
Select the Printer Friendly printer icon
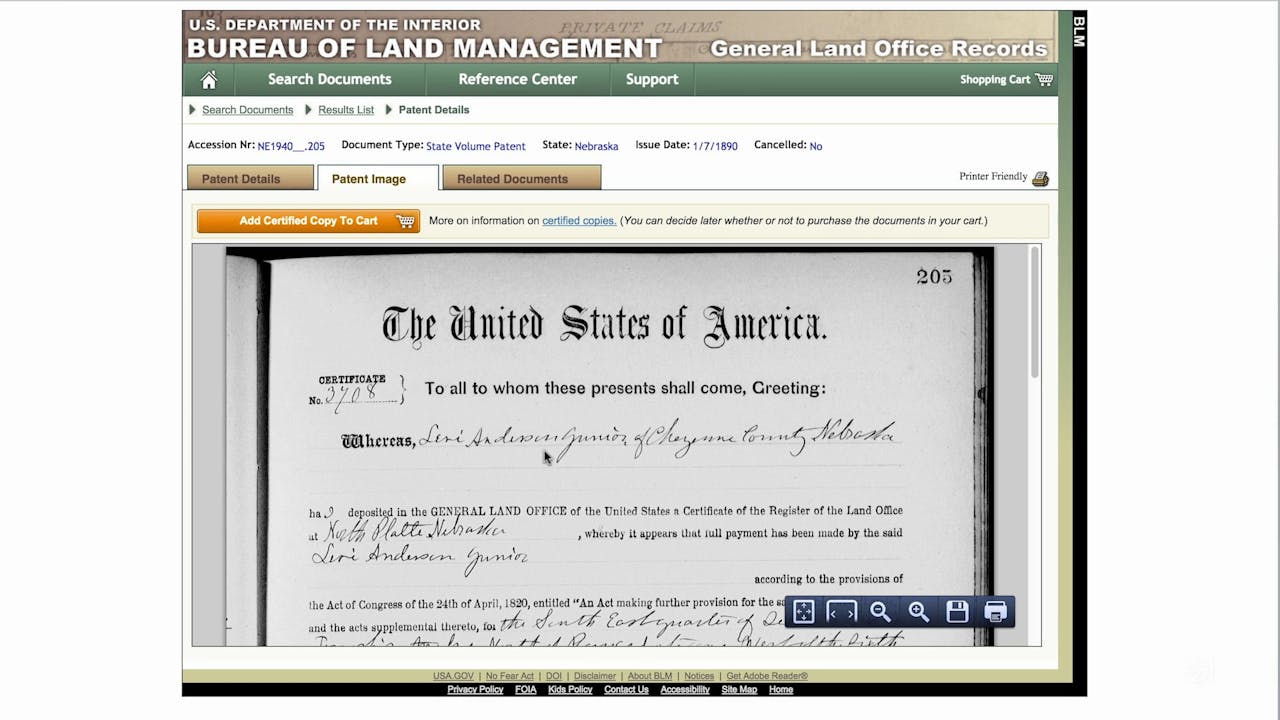pos(1039,177)
